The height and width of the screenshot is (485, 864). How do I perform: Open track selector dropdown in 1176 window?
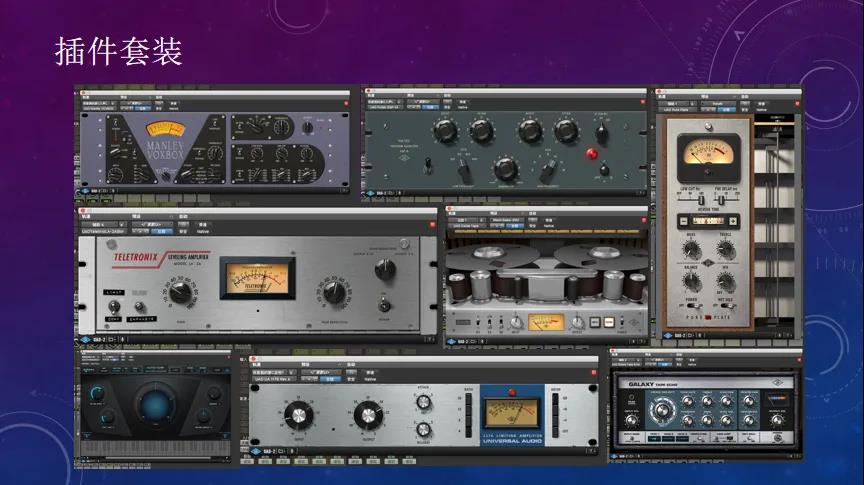coord(274,373)
